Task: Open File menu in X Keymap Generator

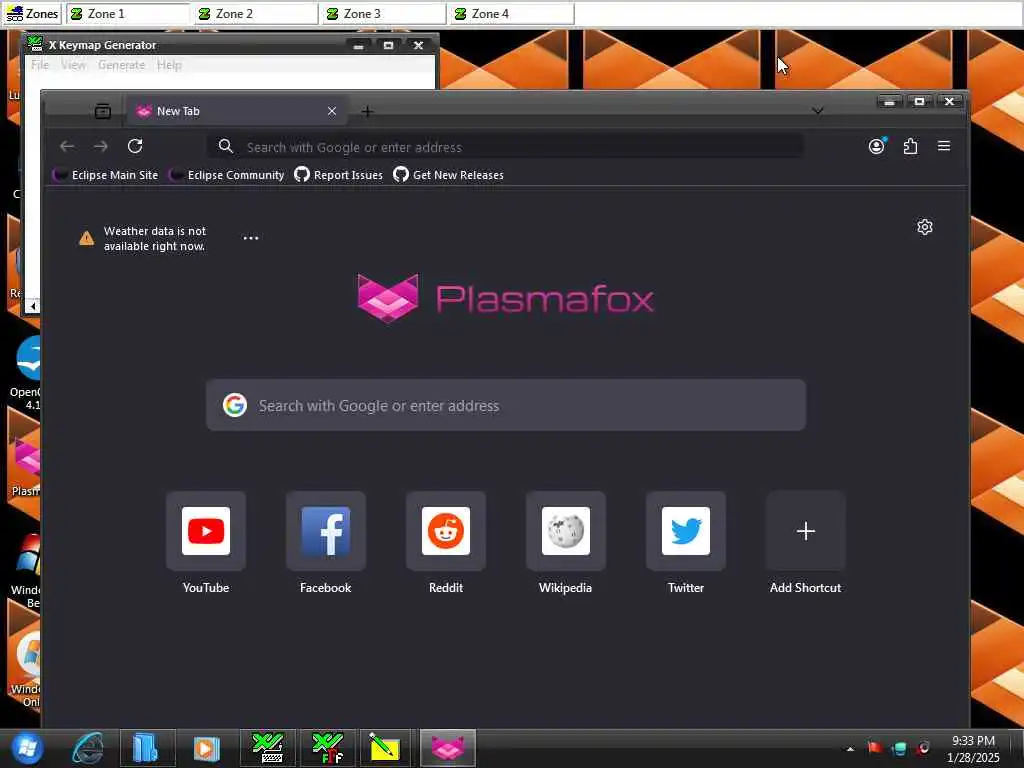Action: [40, 65]
